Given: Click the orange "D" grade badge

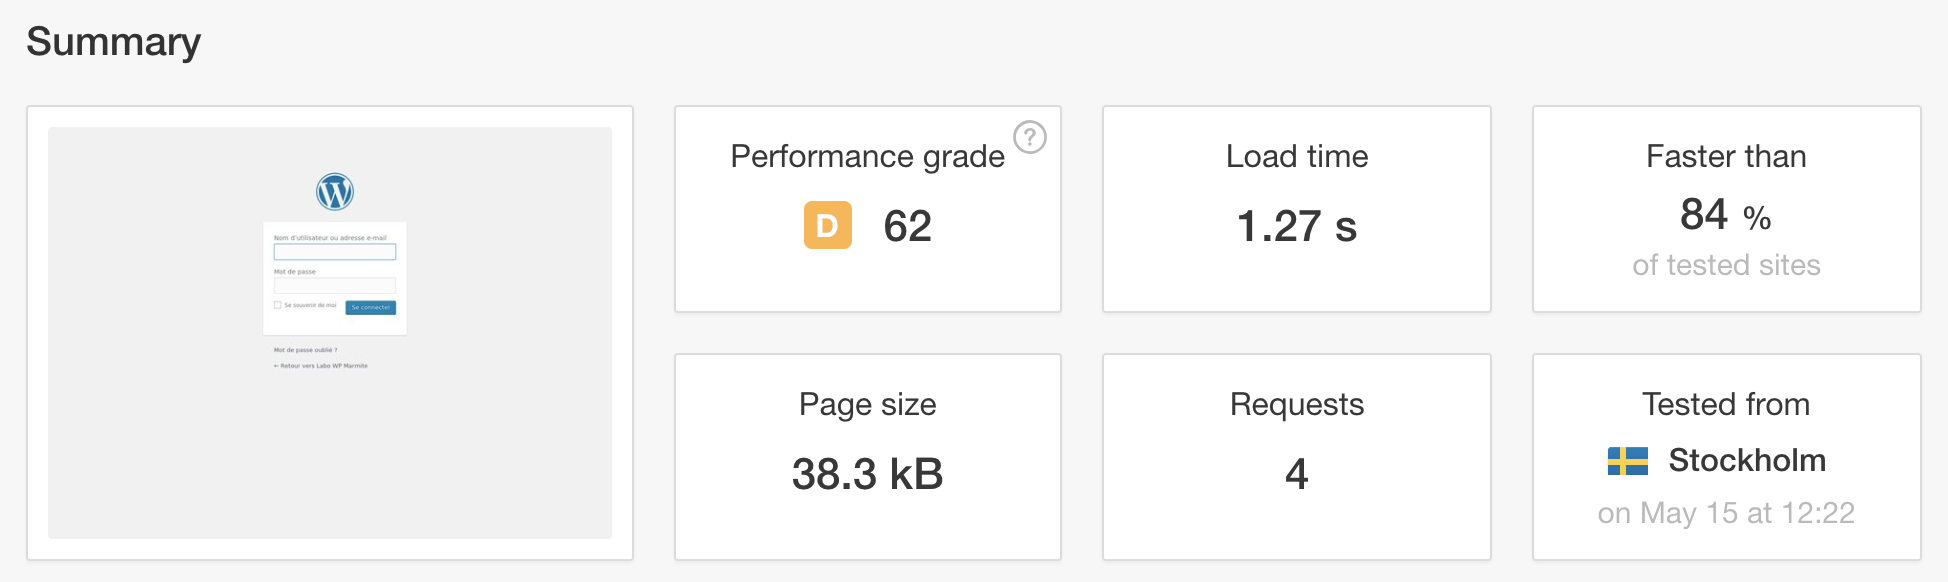Looking at the screenshot, I should pos(826,227).
